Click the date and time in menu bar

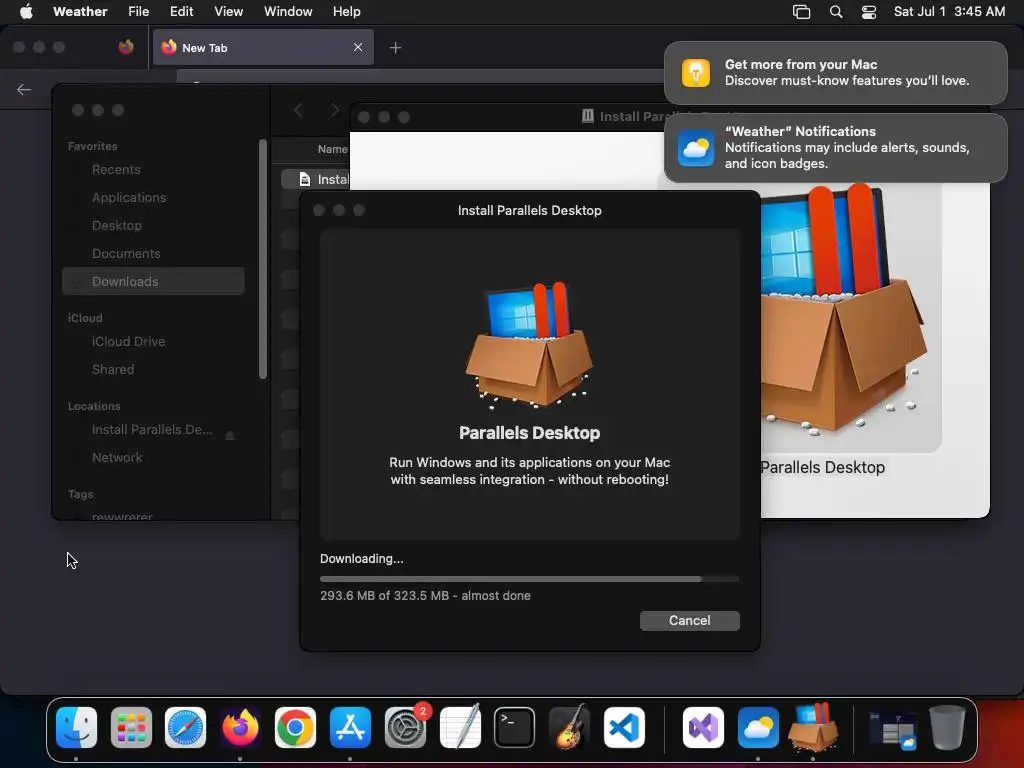tap(950, 11)
